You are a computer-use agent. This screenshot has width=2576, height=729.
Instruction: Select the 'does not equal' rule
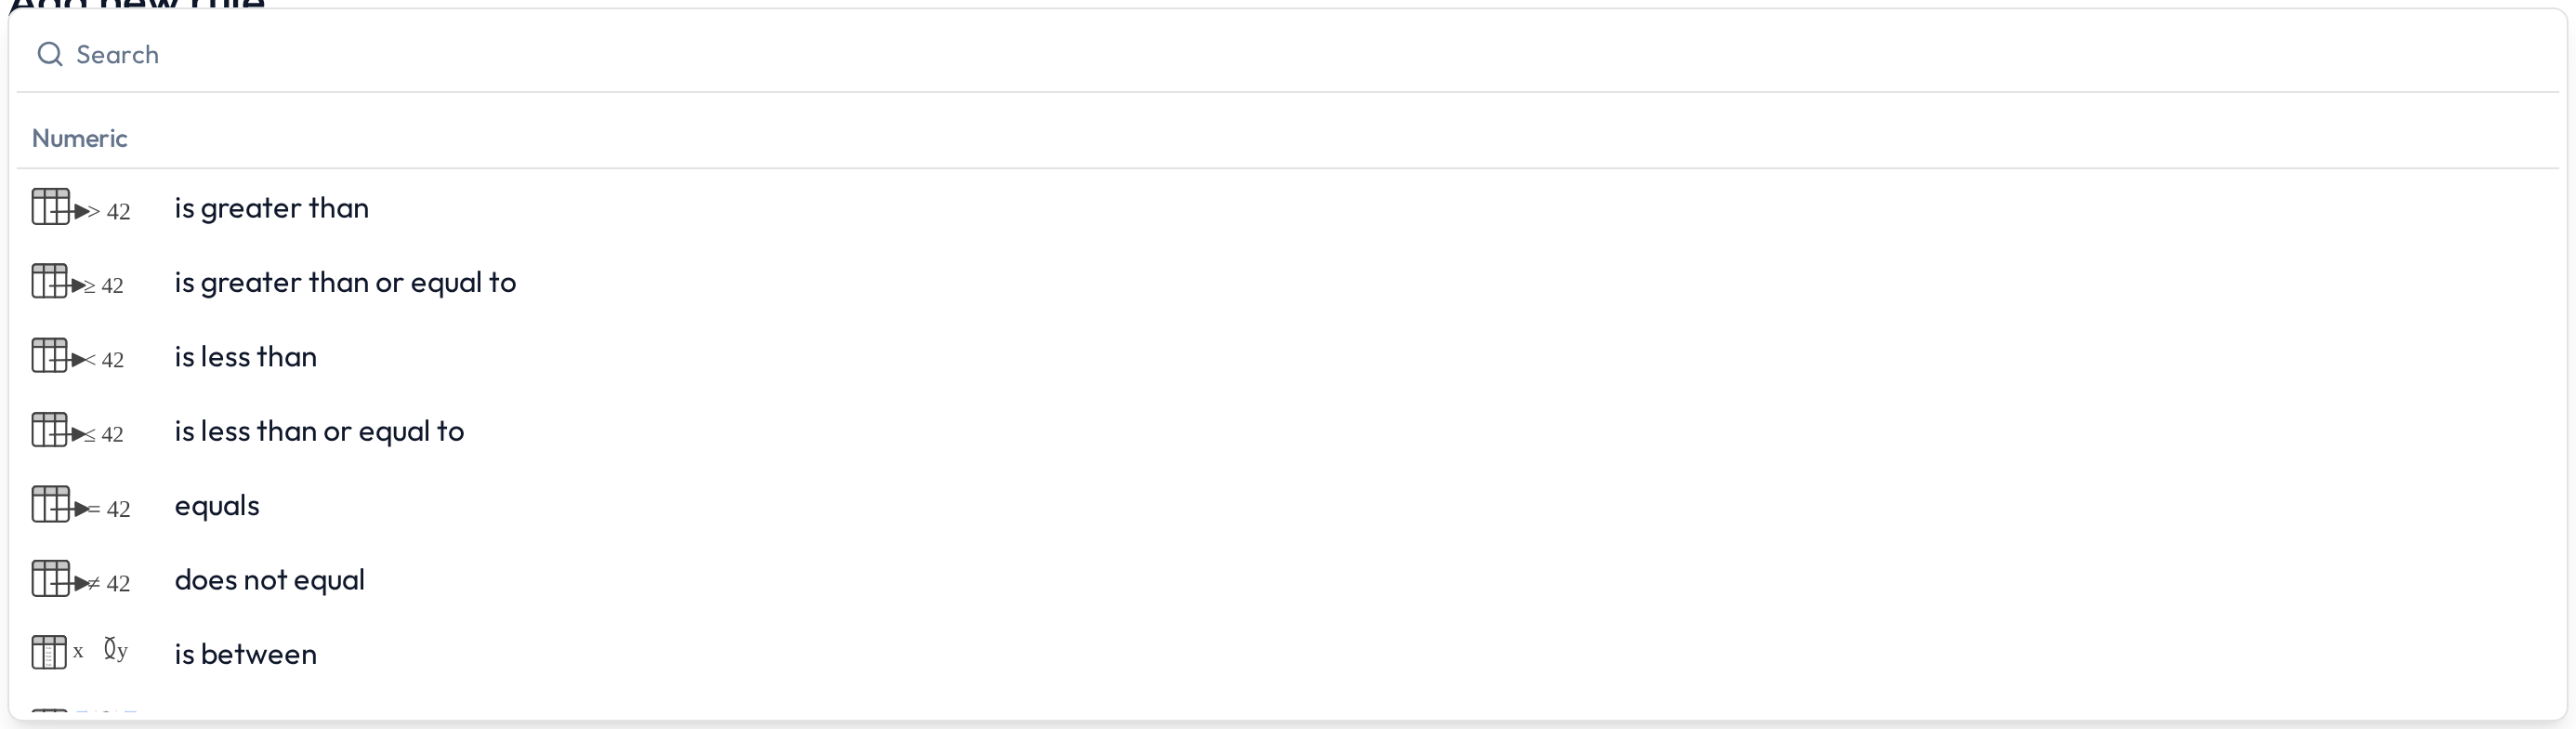click(x=269, y=579)
